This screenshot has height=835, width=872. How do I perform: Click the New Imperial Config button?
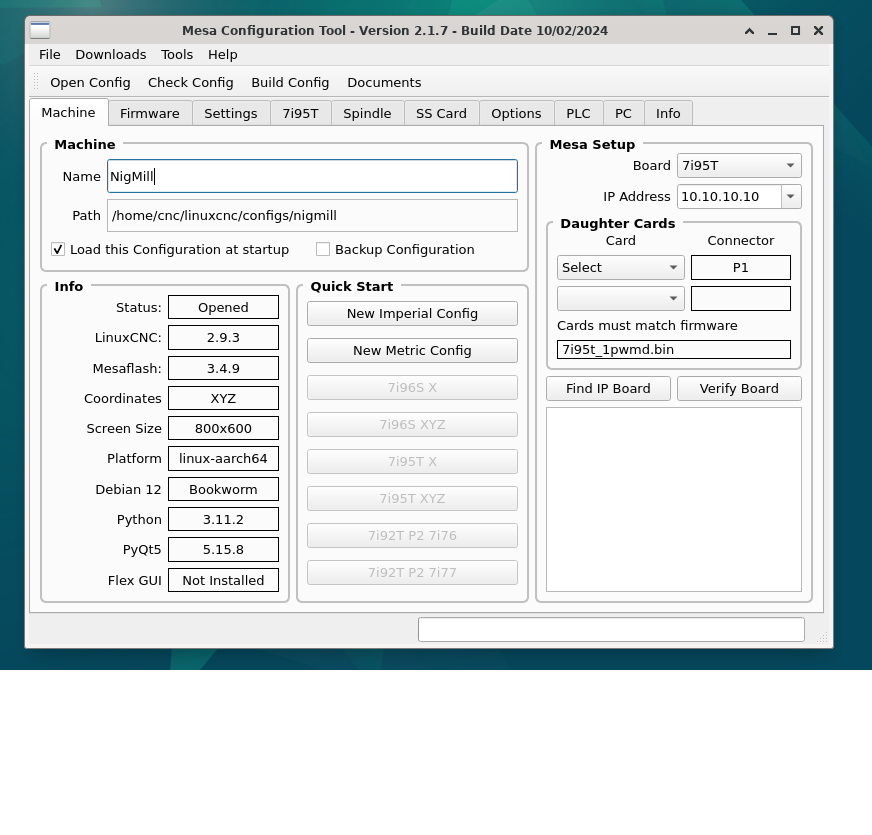click(412, 314)
